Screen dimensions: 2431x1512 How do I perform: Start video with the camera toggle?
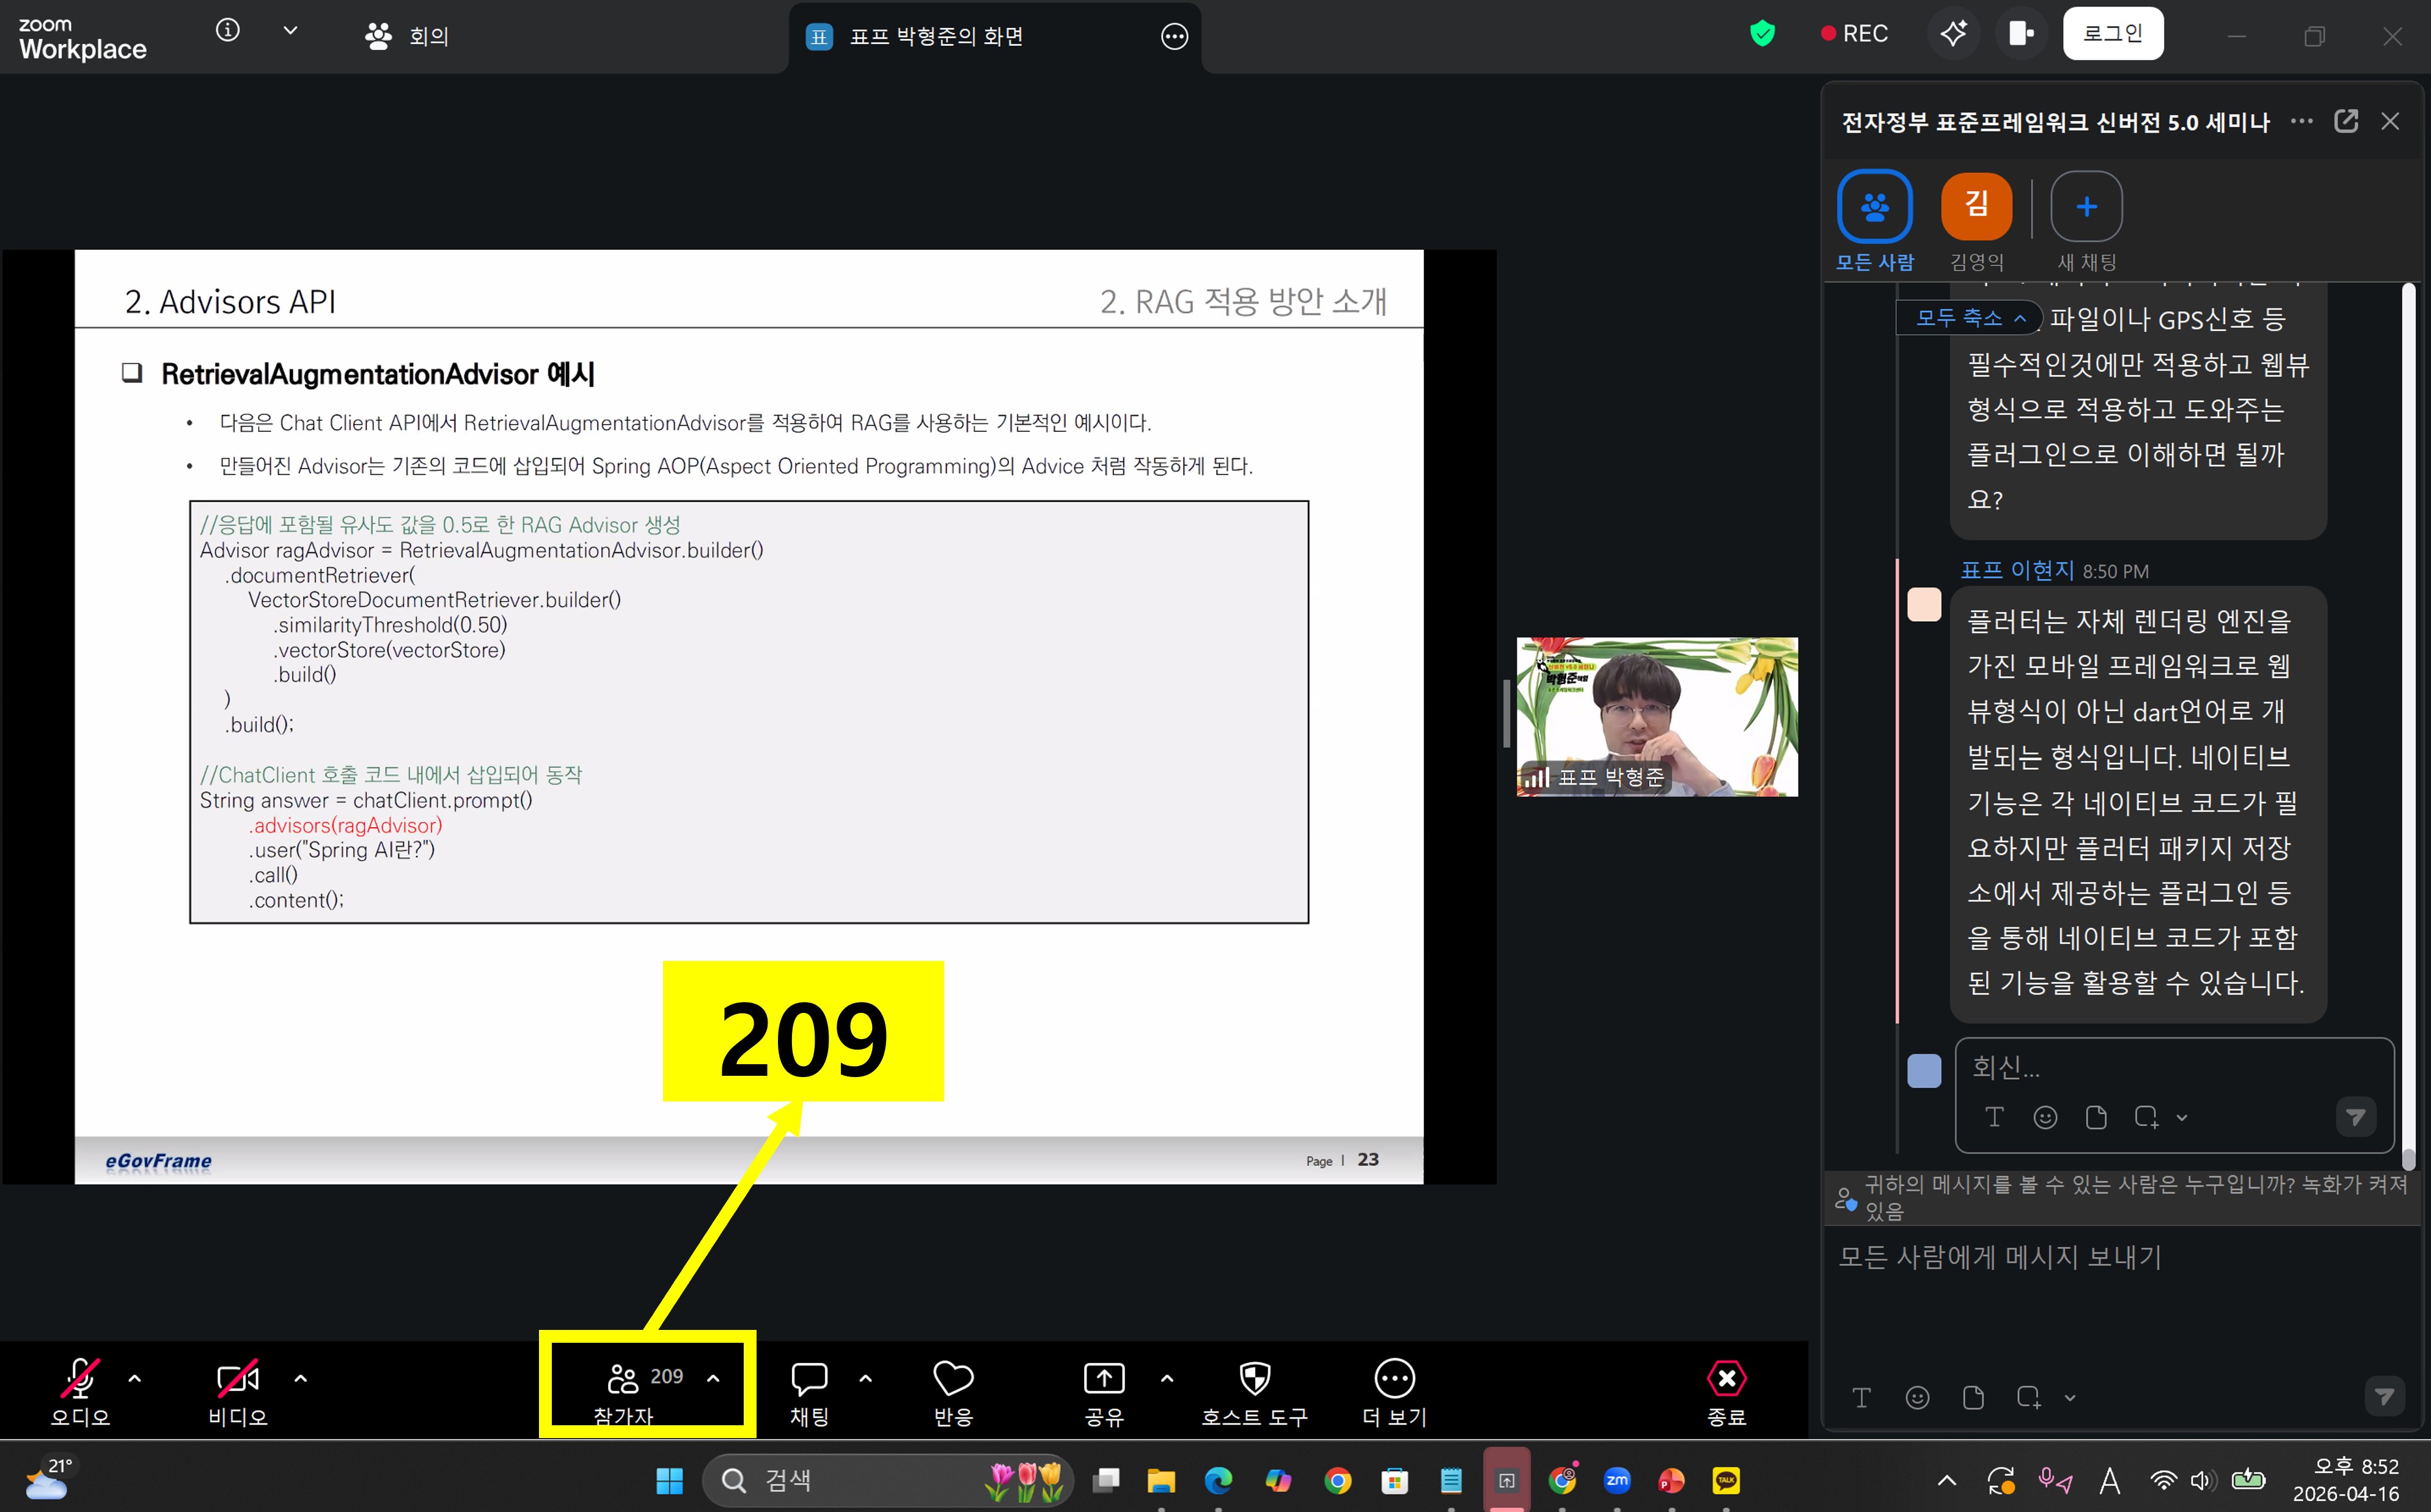[238, 1380]
